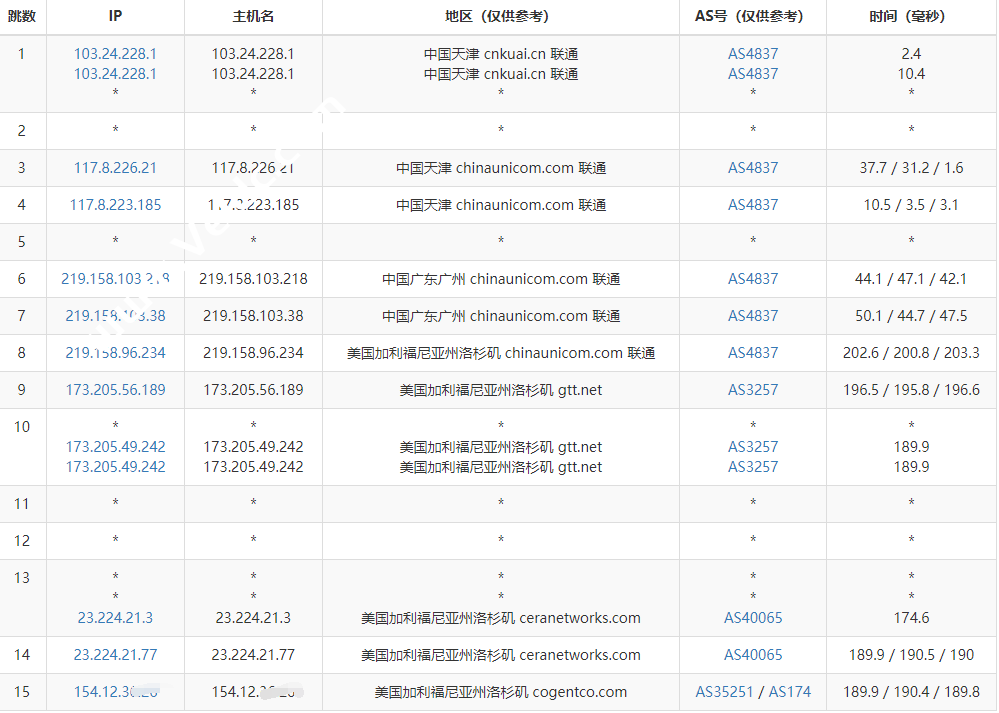Click the 219.158.103.38 IP link
This screenshot has width=999, height=713.
[115, 316]
